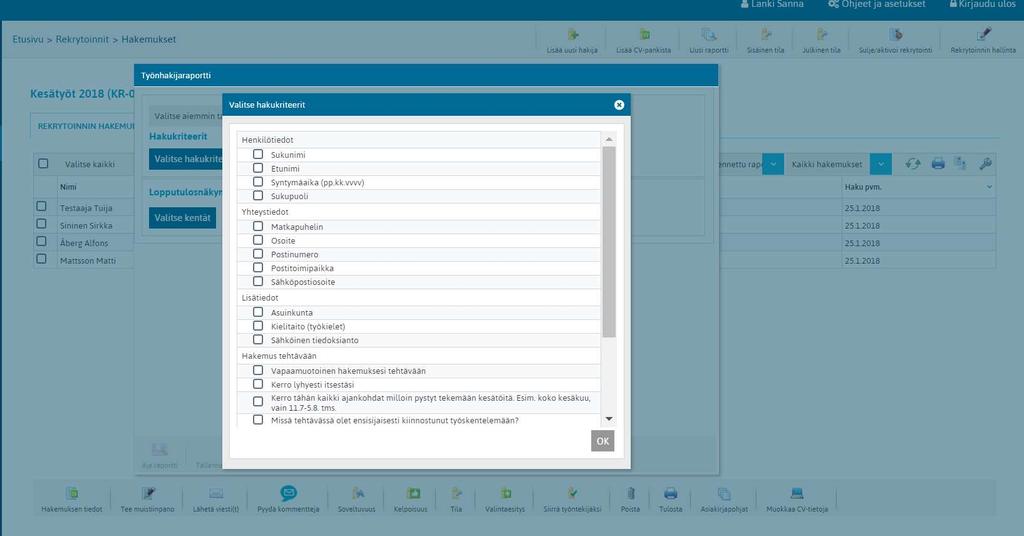The width and height of the screenshot is (1024, 536).
Task: Click the criteria list scrollbar thumb
Action: tap(609, 242)
